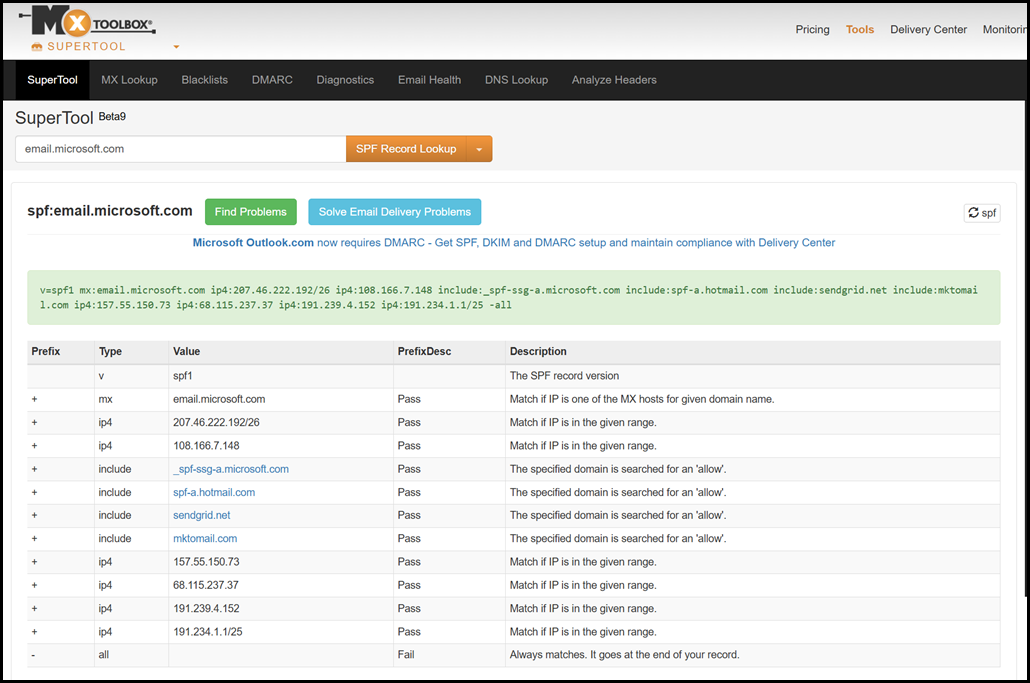Viewport: 1030px width, 683px height.
Task: Open the Analyze Headers tab
Action: point(614,80)
